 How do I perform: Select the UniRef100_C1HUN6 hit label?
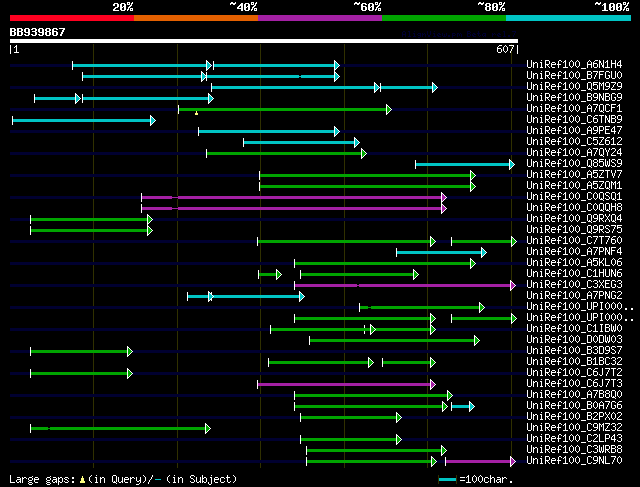click(x=574, y=274)
